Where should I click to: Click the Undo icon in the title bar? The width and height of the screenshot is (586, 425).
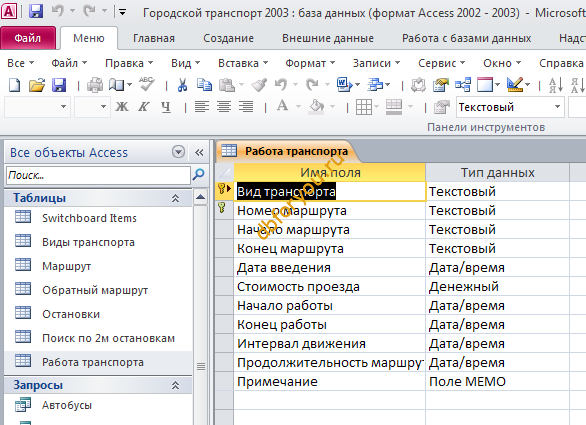tap(57, 12)
